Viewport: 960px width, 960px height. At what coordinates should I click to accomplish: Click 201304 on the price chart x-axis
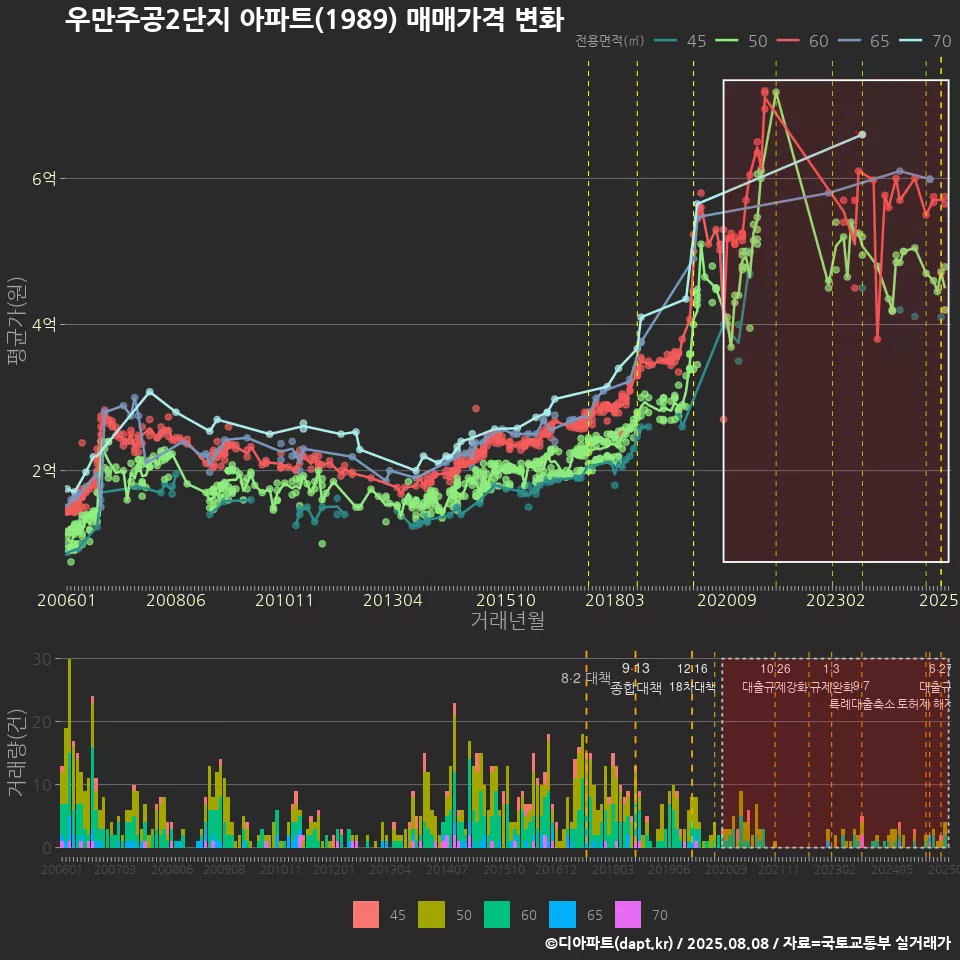pyautogui.click(x=392, y=600)
